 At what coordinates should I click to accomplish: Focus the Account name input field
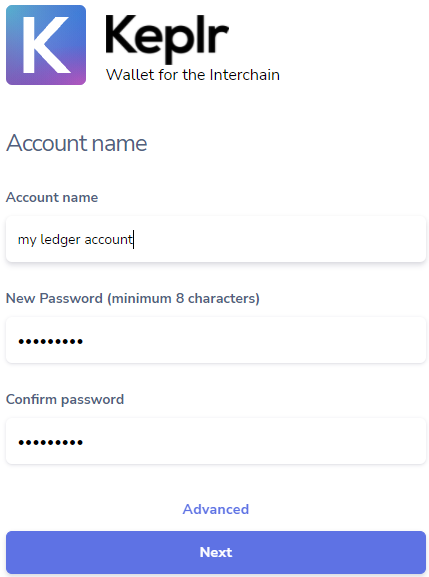(x=216, y=239)
